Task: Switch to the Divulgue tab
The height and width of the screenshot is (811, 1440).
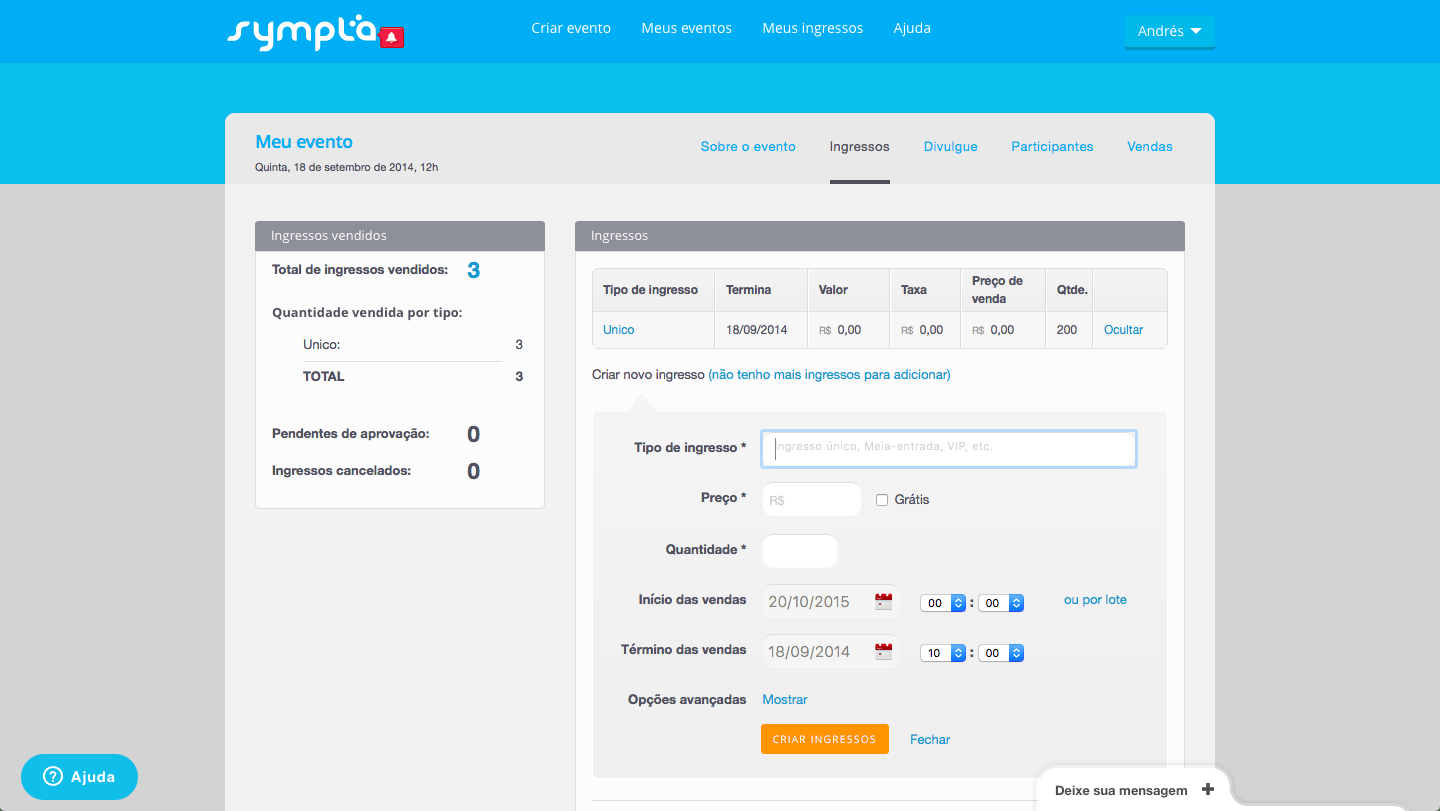Action: (951, 146)
